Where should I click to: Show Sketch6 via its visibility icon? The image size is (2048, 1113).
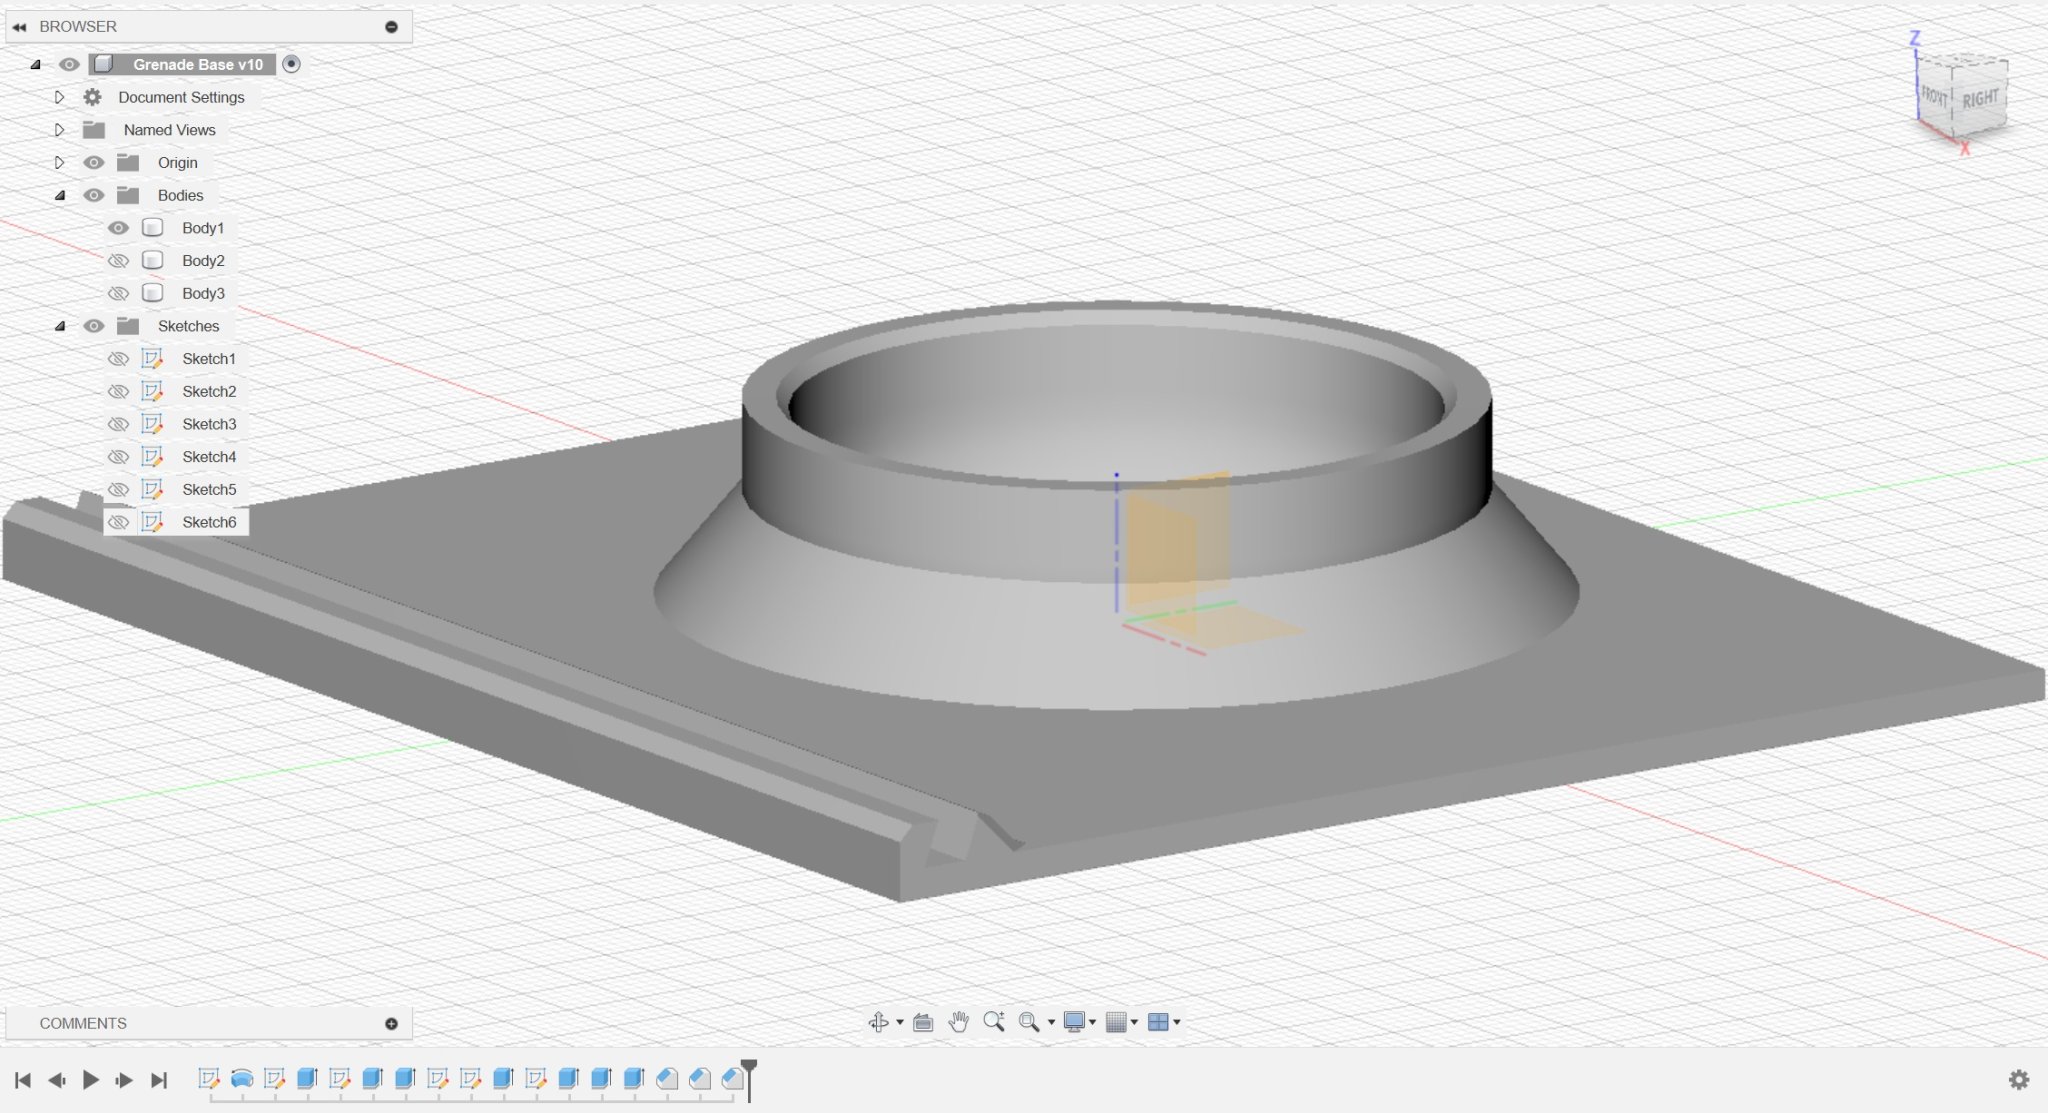[x=118, y=522]
